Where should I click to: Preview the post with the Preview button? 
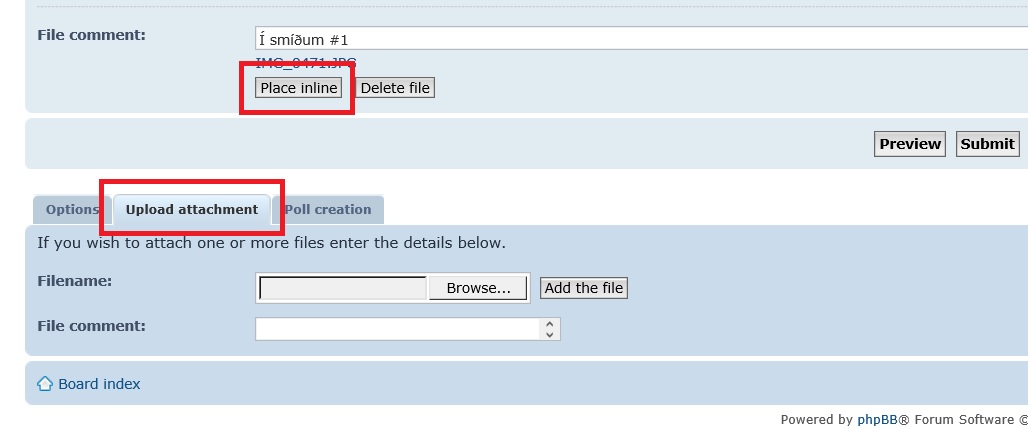coord(910,144)
